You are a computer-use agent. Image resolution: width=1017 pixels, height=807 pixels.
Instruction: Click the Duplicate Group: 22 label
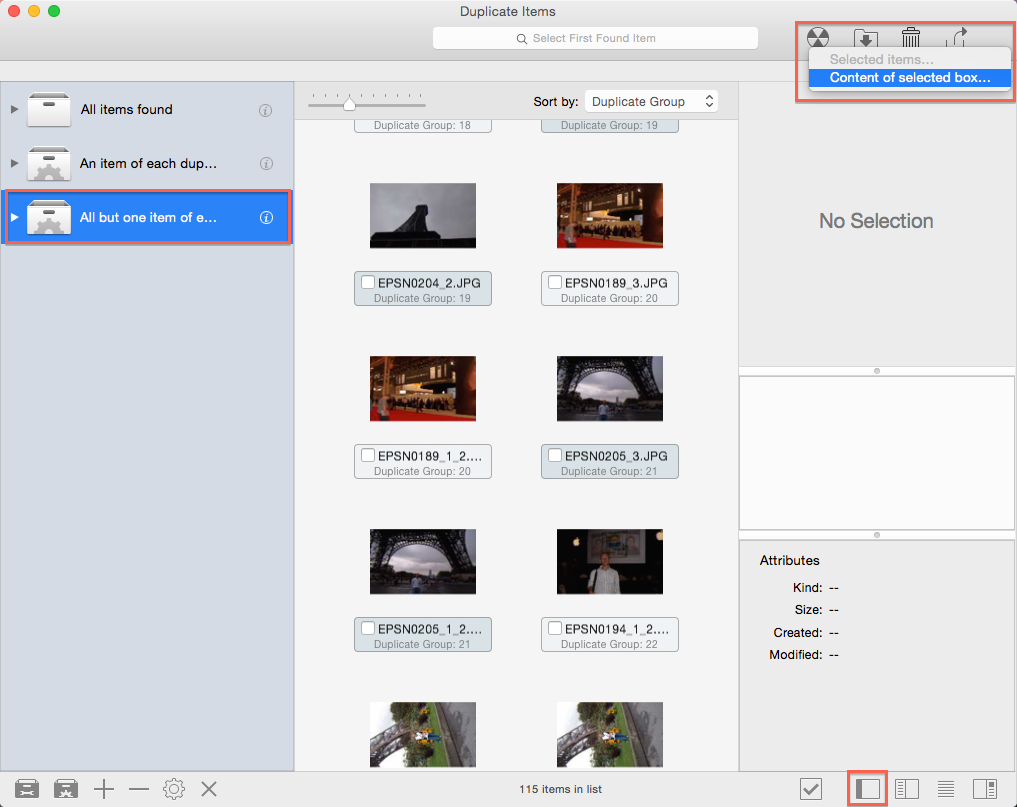pyautogui.click(x=609, y=644)
